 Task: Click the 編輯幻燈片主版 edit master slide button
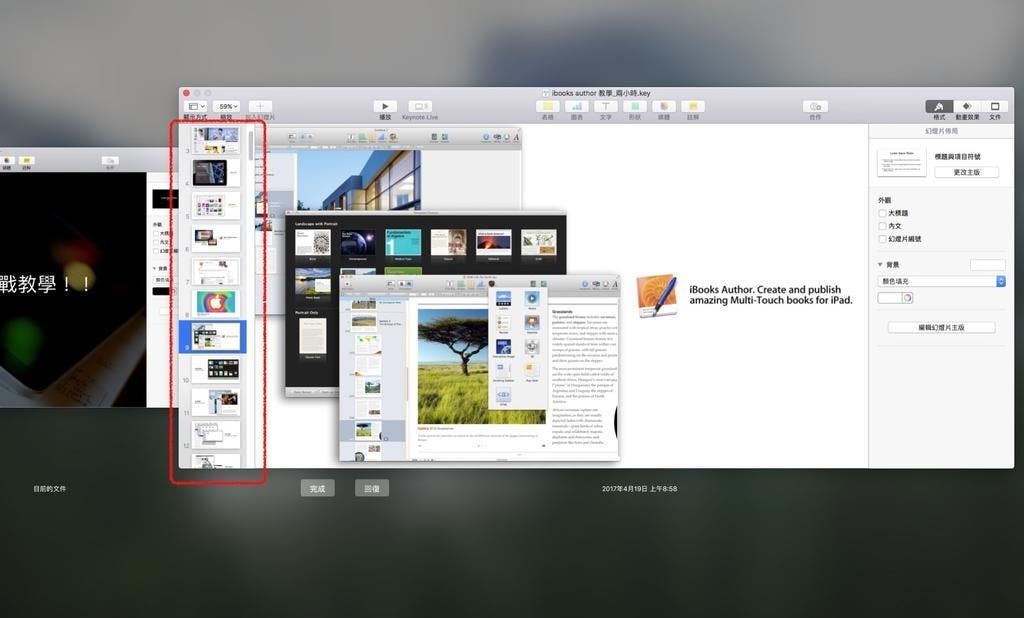pos(941,327)
